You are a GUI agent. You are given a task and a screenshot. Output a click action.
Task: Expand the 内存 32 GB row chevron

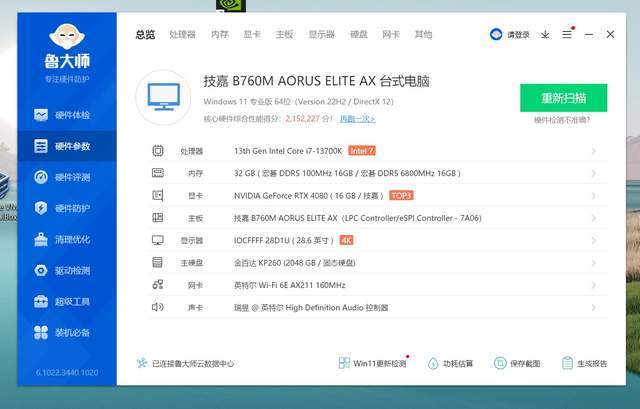[x=593, y=173]
